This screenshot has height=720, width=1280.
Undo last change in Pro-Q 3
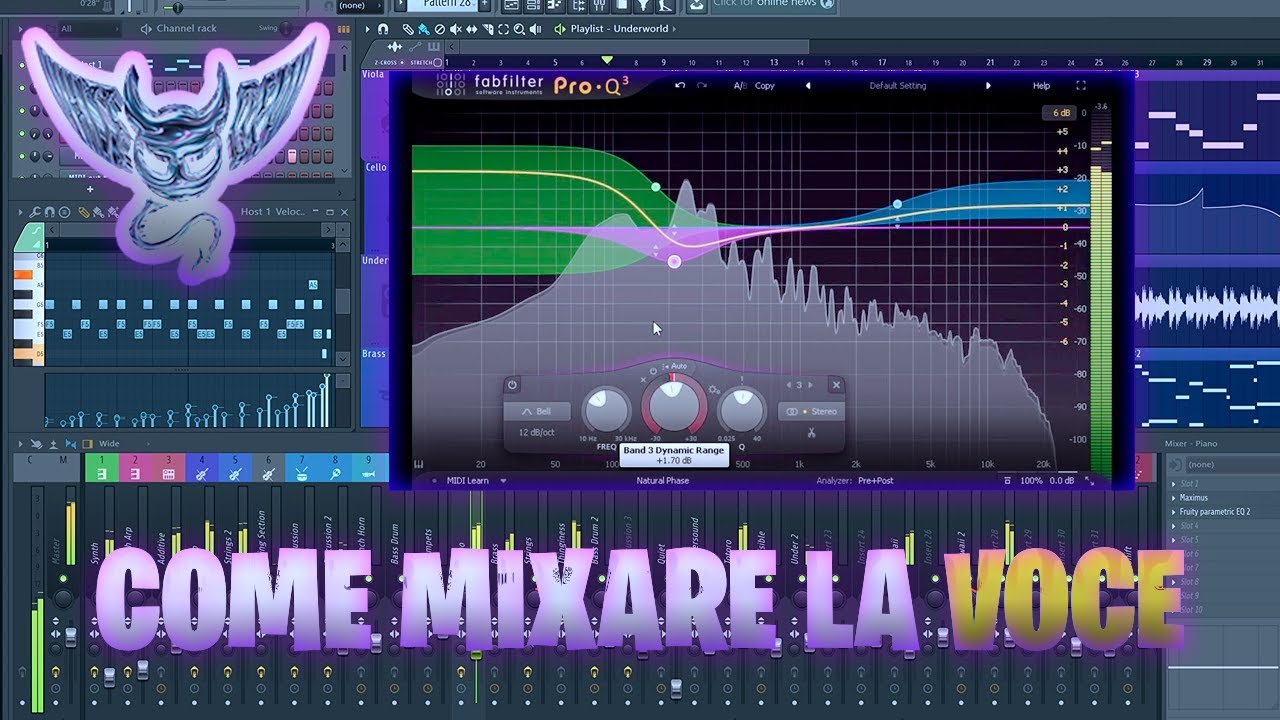pyautogui.click(x=680, y=85)
